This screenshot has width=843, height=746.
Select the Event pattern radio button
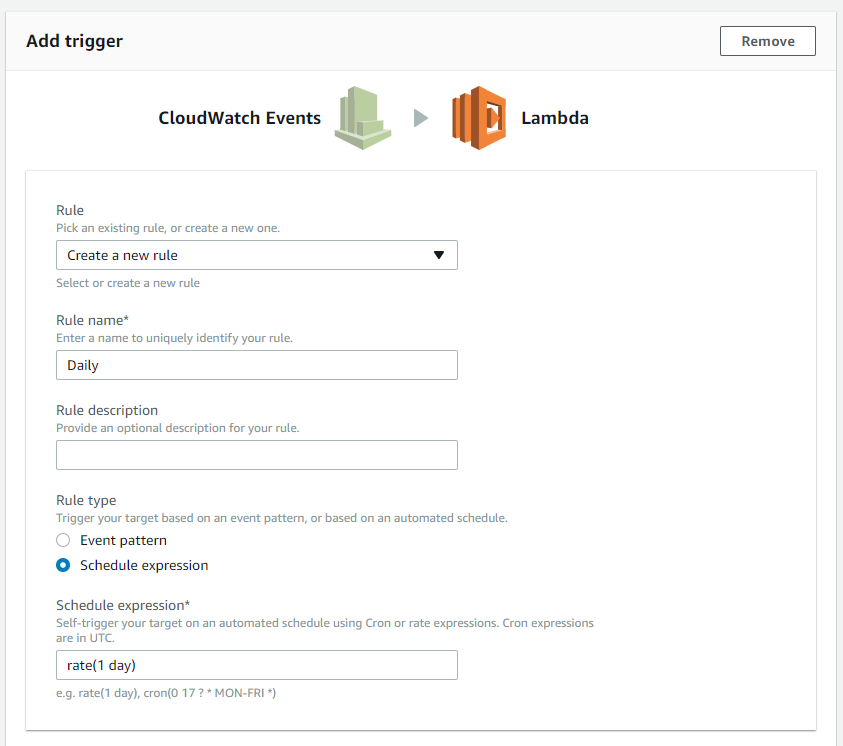(x=63, y=540)
